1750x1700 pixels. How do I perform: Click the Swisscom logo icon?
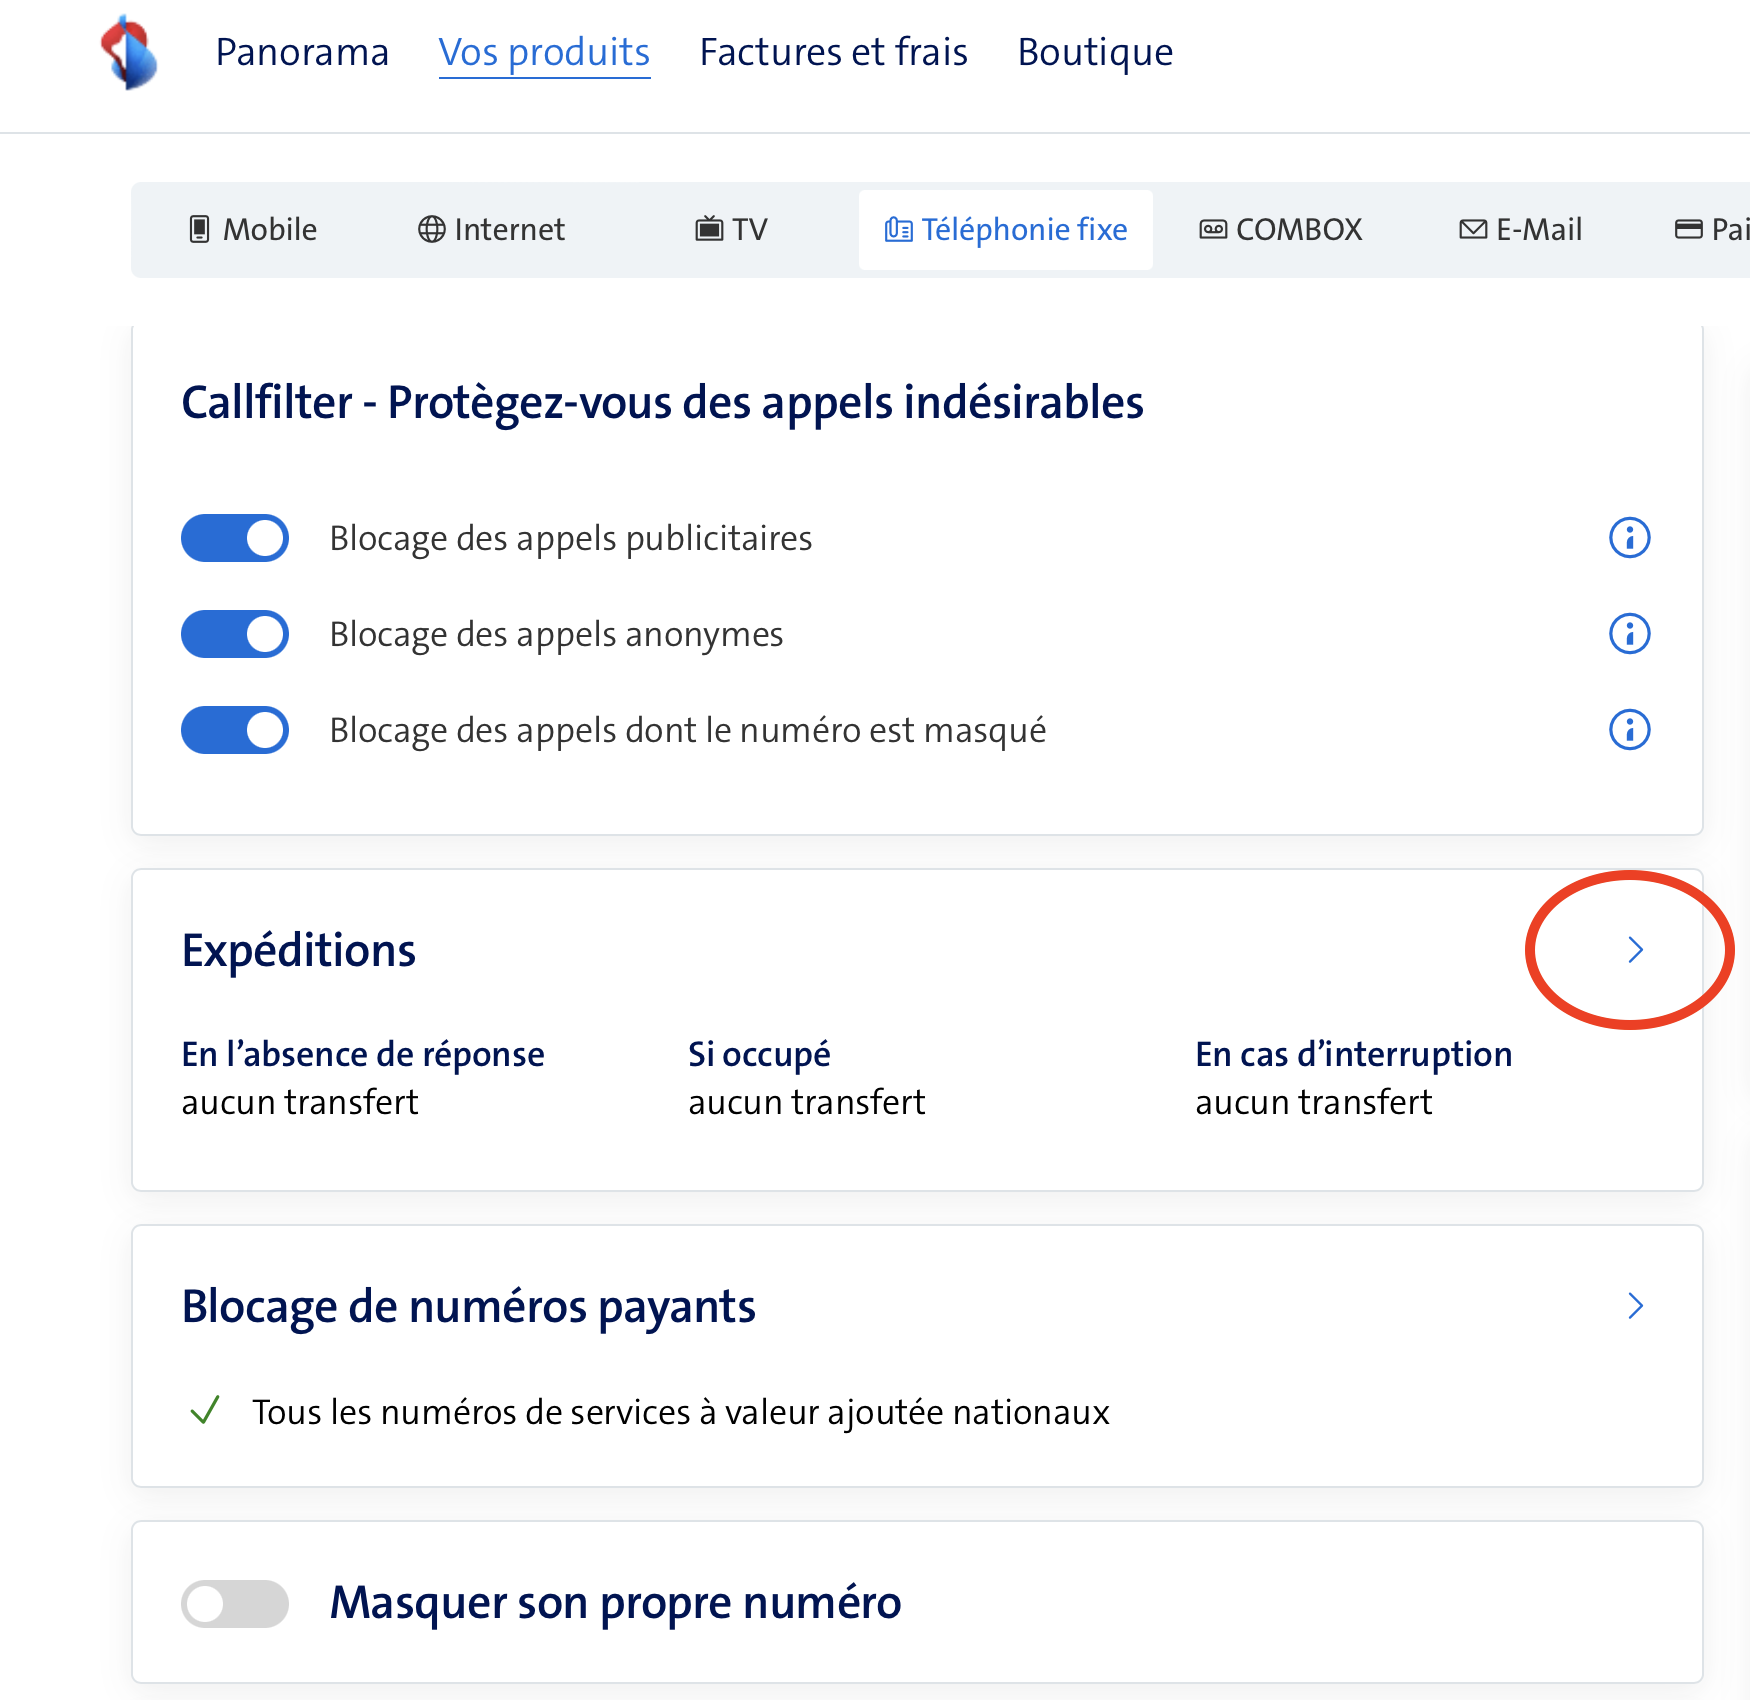[130, 52]
